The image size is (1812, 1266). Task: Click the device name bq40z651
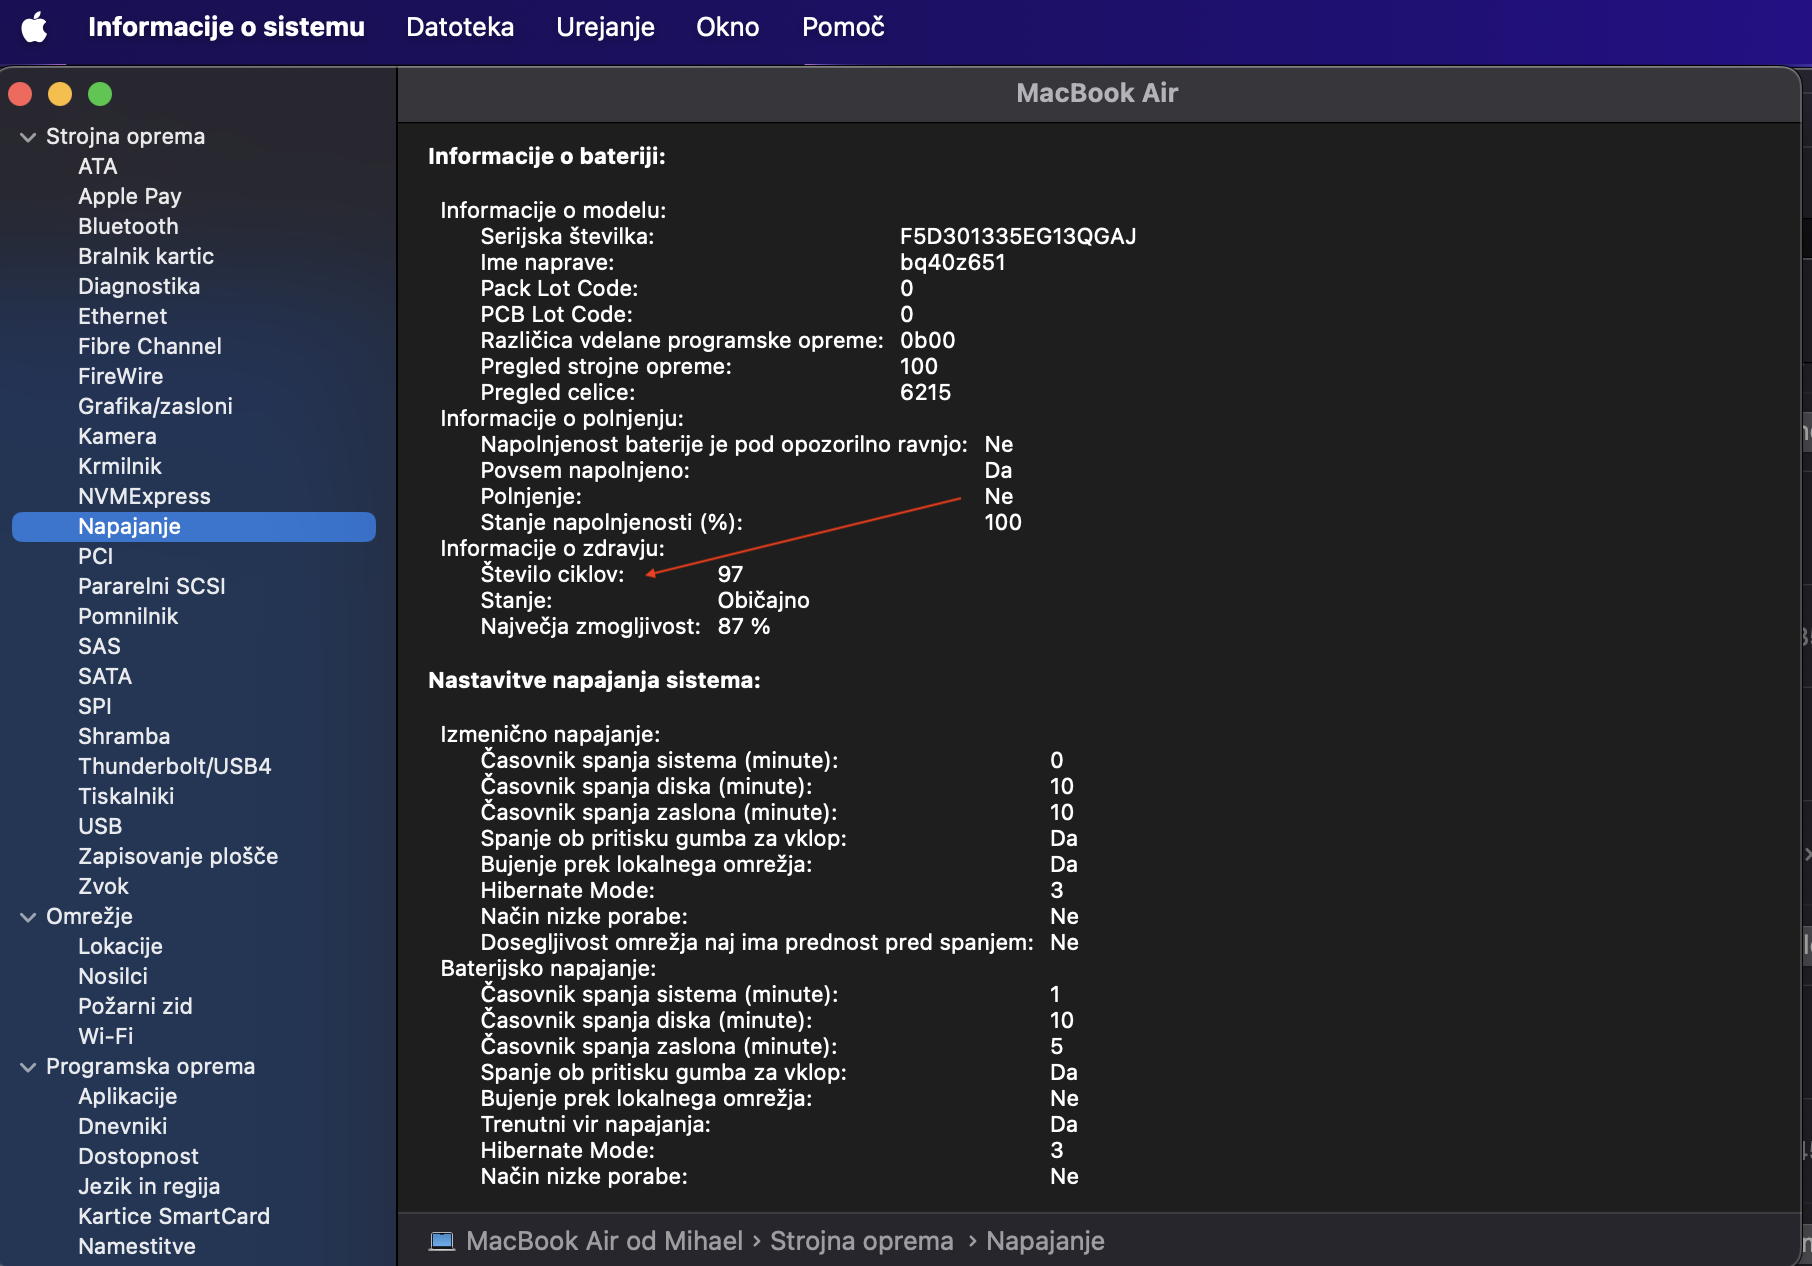click(953, 262)
